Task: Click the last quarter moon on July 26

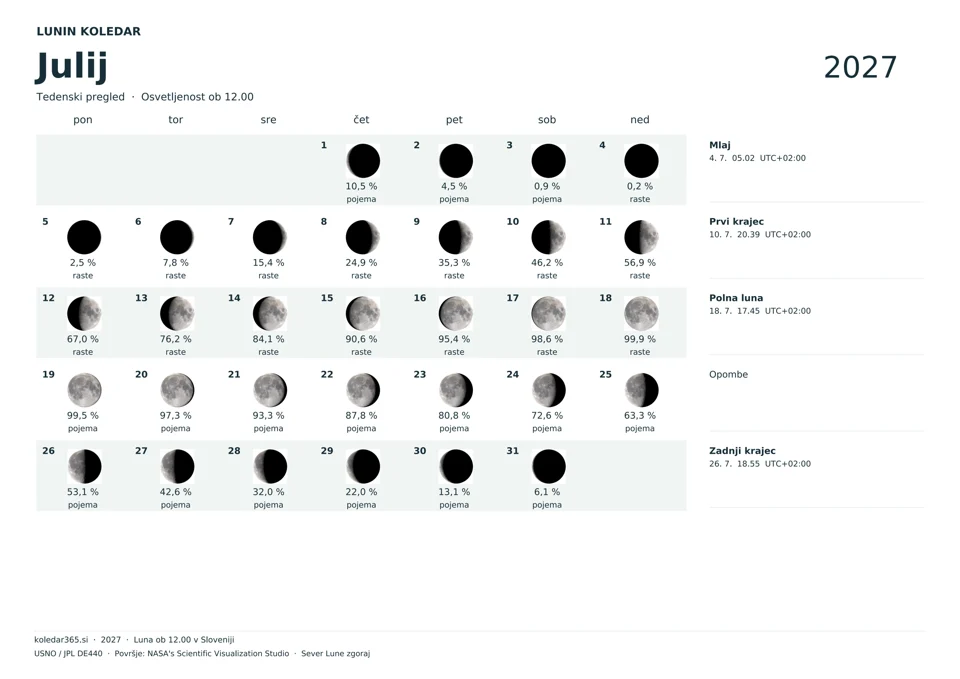Action: 84,467
